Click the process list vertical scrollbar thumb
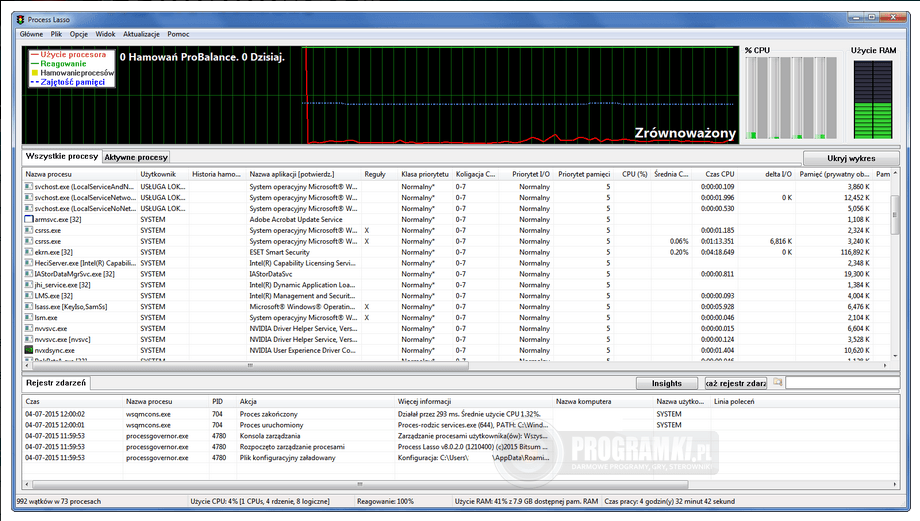This screenshot has width=920, height=521. [895, 215]
